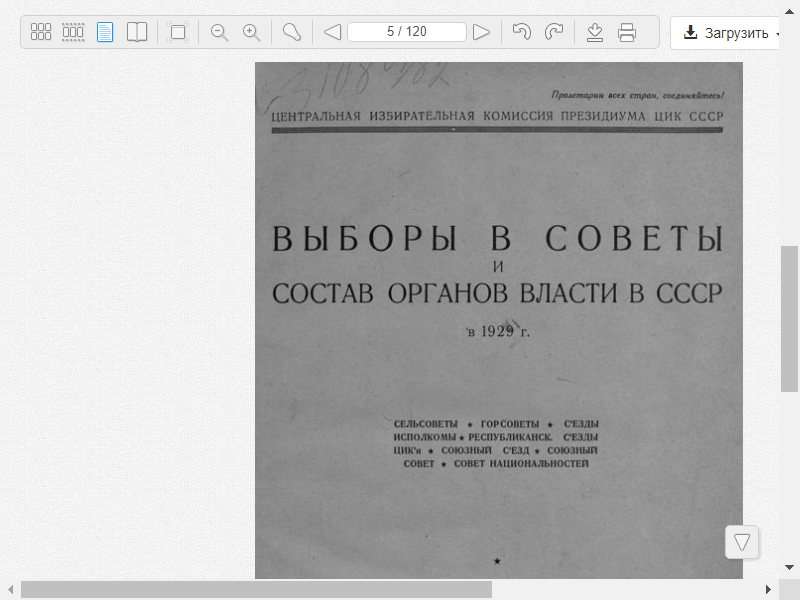Click the year text в 1929 г.

pos(498,332)
